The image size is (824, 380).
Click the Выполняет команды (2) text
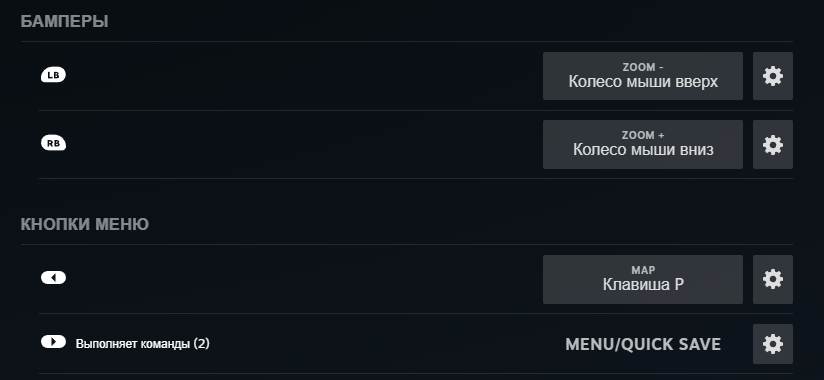coord(142,344)
